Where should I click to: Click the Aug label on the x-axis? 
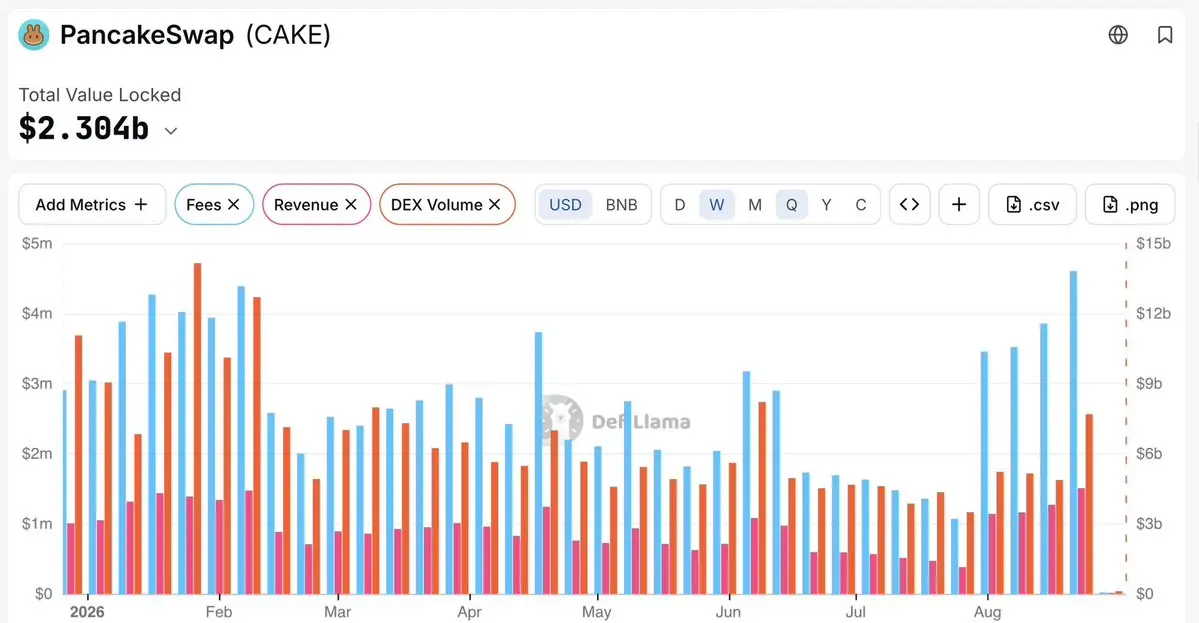click(x=987, y=612)
